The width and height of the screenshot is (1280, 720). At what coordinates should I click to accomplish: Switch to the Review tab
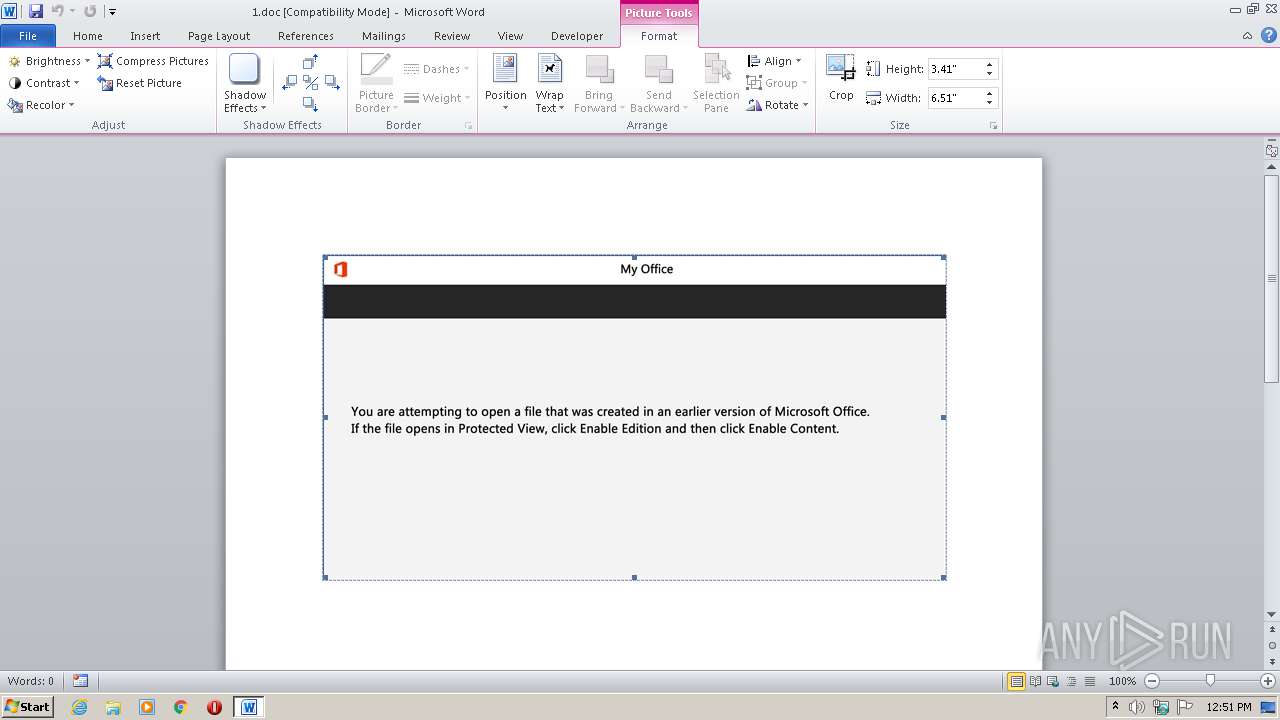pos(452,36)
